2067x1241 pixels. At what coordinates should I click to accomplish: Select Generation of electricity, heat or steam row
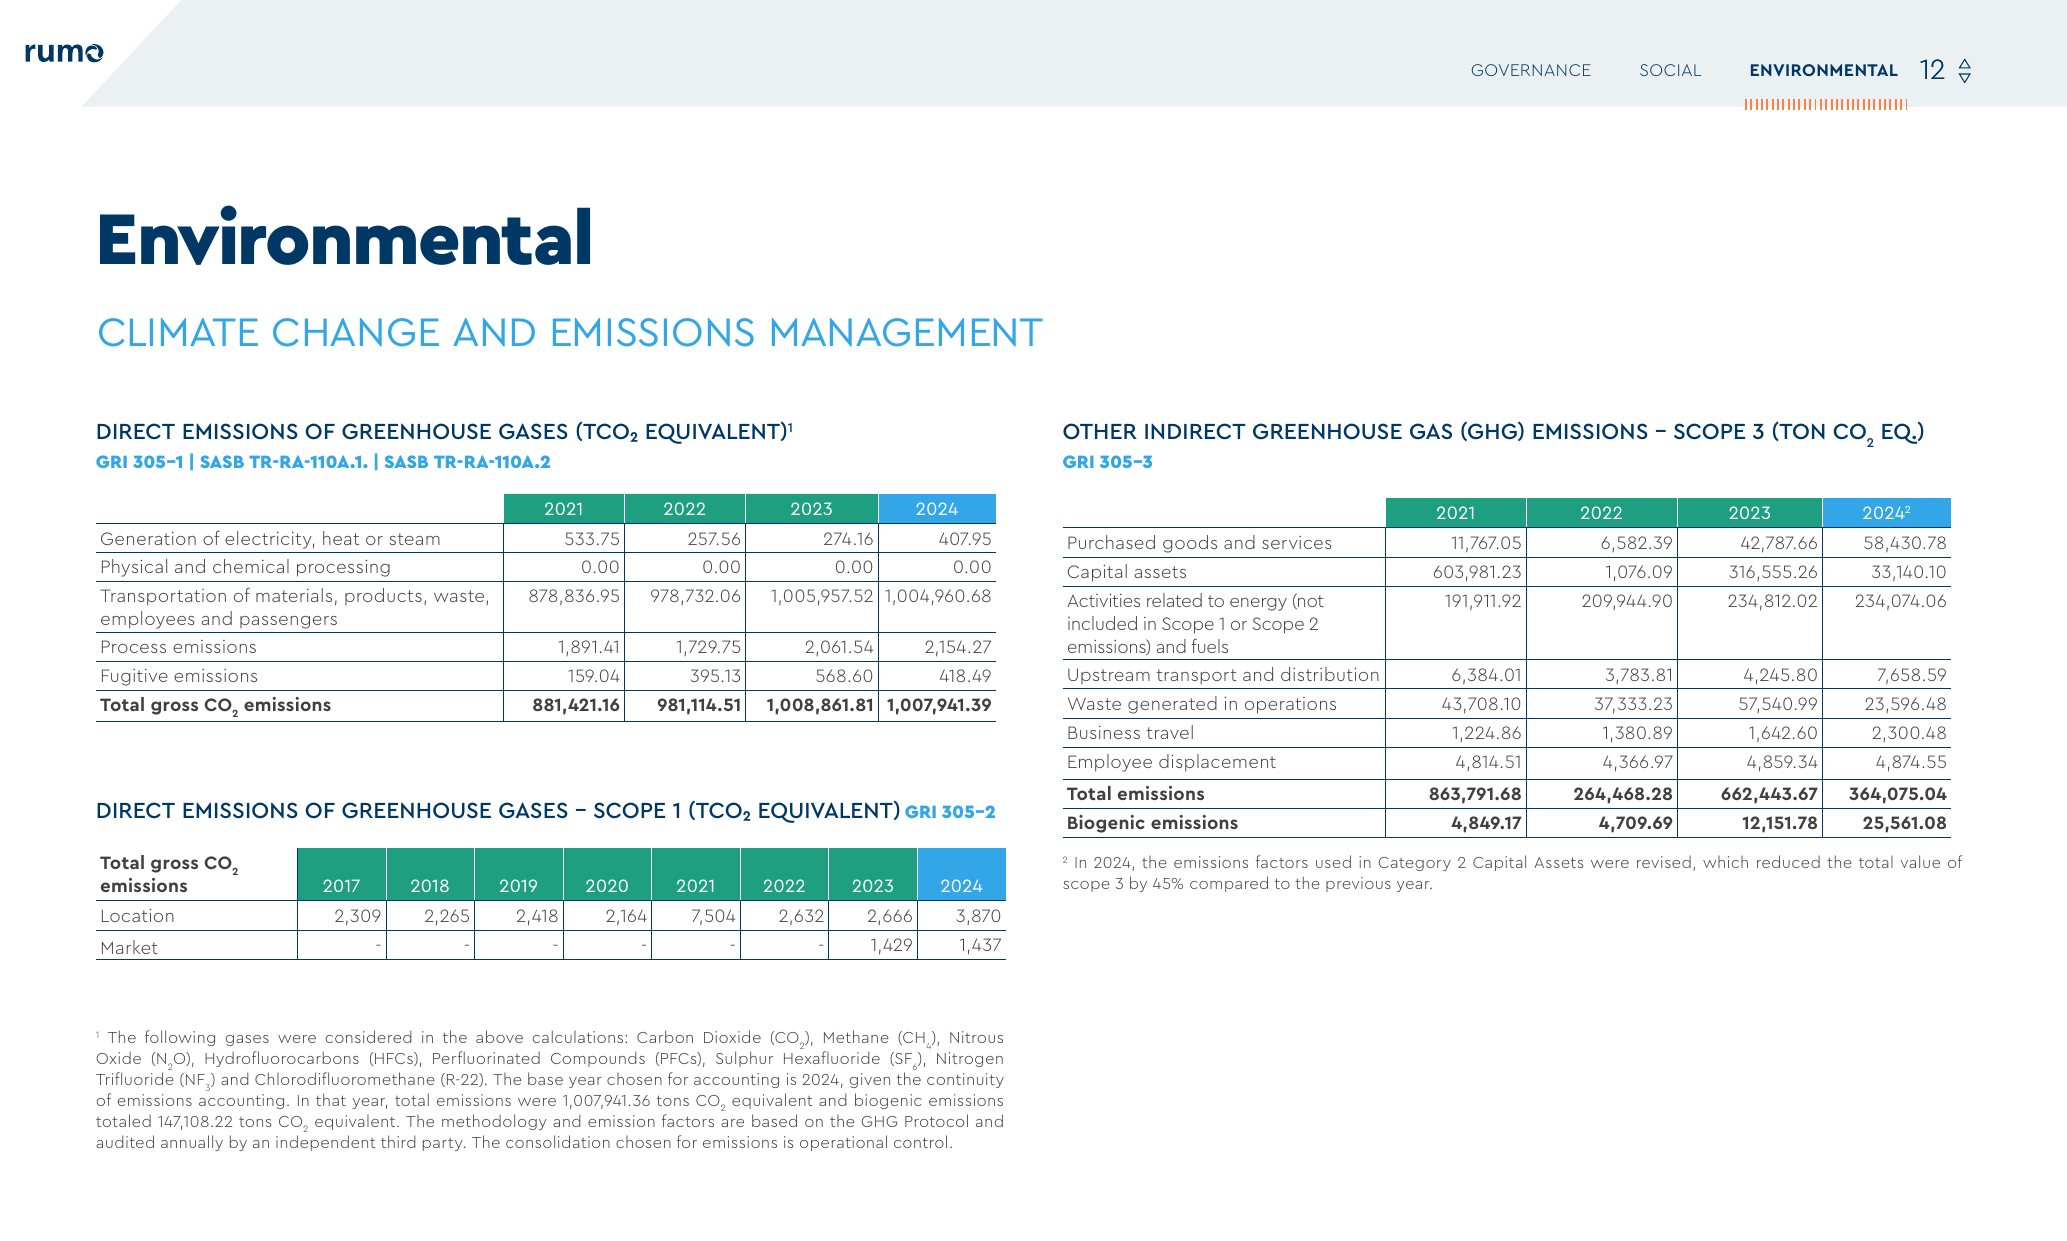546,538
